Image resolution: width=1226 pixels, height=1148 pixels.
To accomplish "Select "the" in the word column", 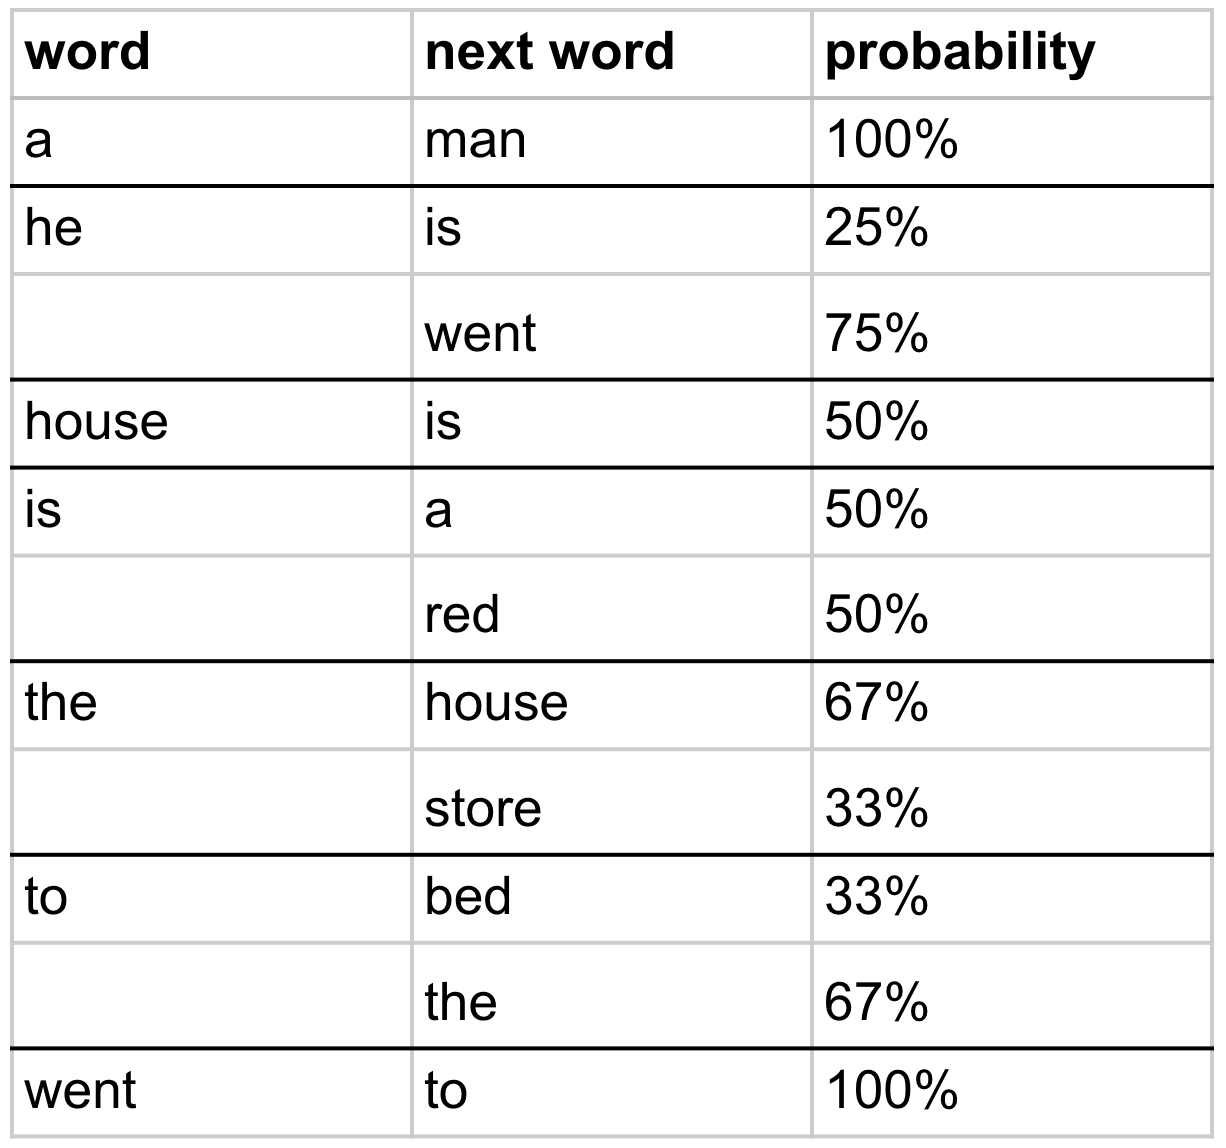I will tap(61, 701).
